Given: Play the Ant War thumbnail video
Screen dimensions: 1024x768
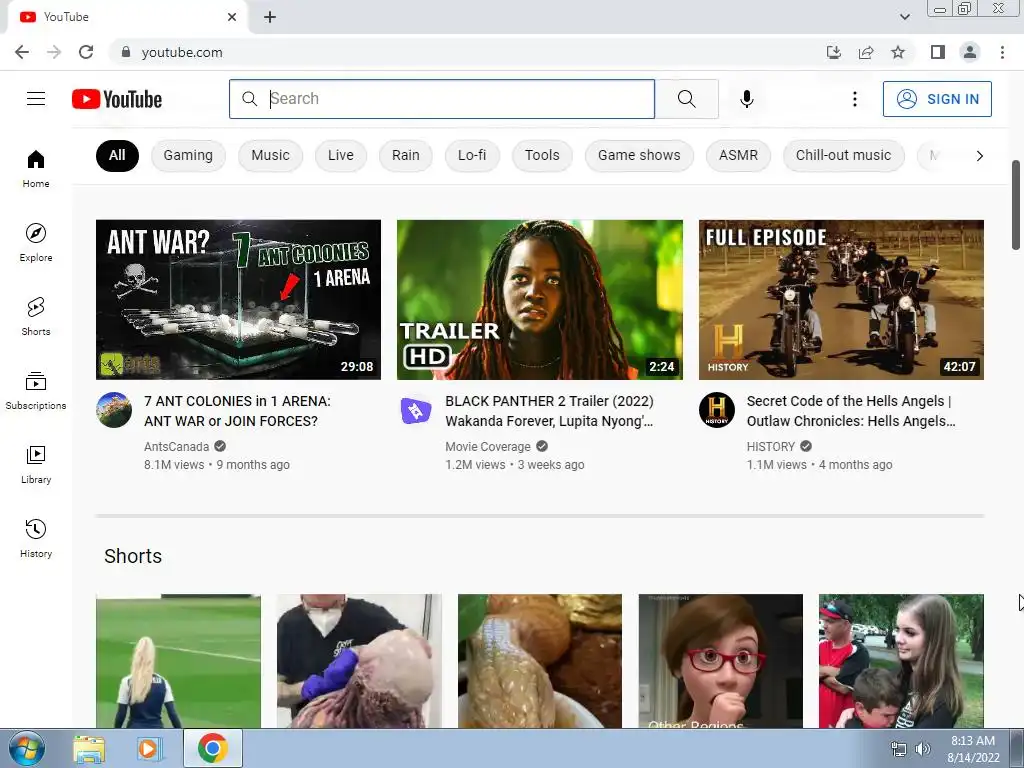Looking at the screenshot, I should pos(238,300).
